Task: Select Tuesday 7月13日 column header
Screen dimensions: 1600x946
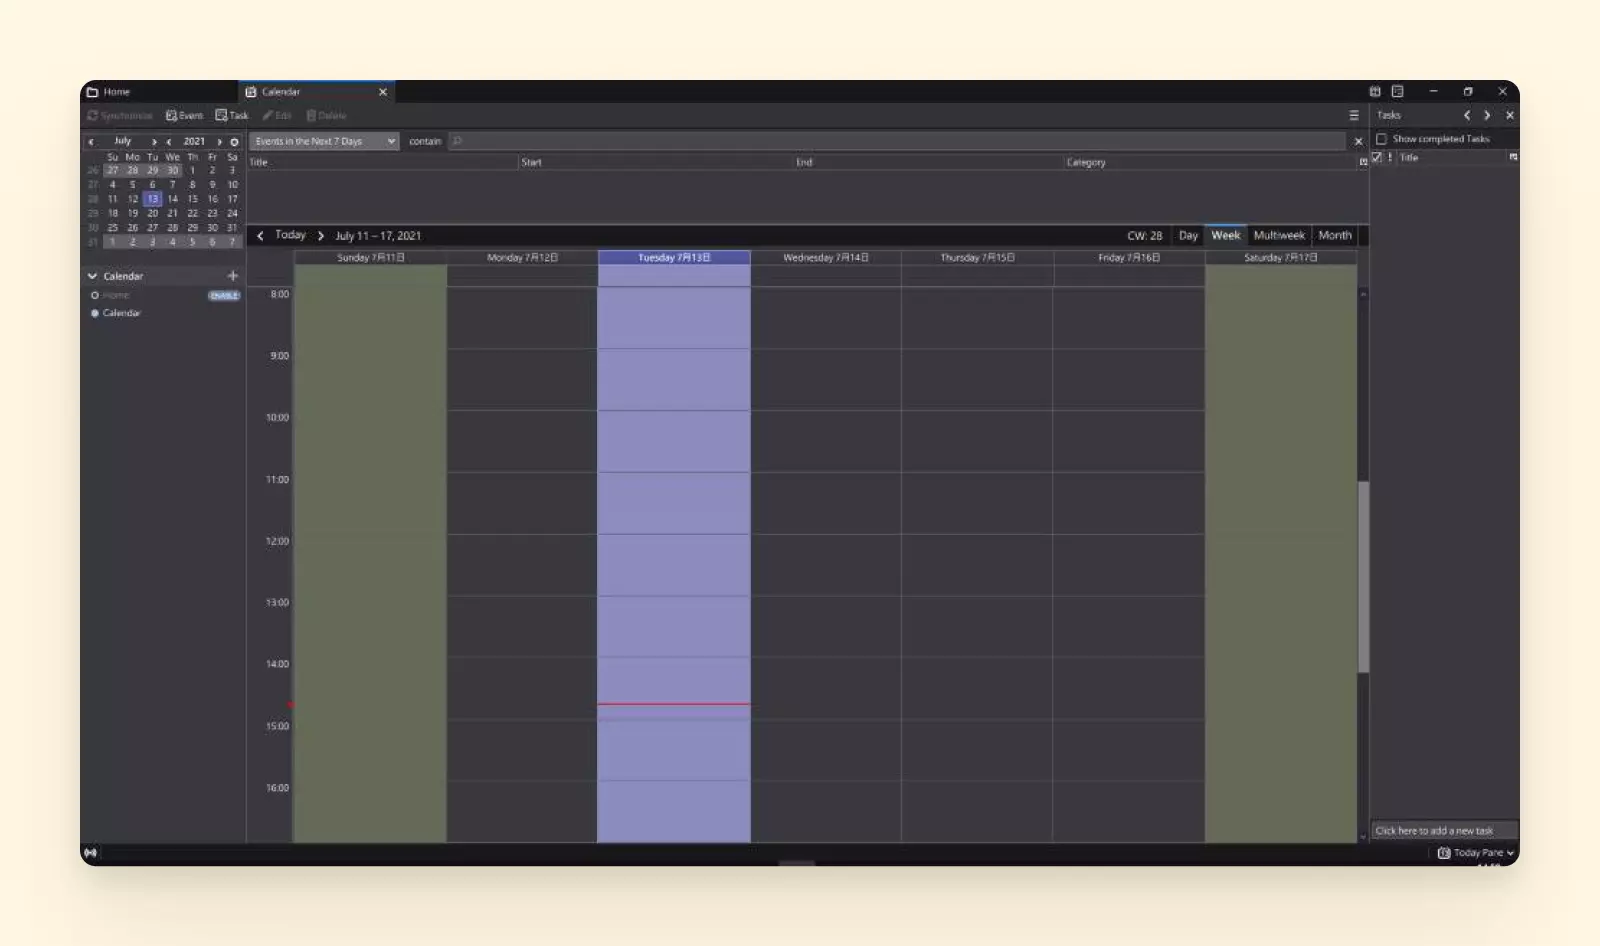Action: point(674,258)
